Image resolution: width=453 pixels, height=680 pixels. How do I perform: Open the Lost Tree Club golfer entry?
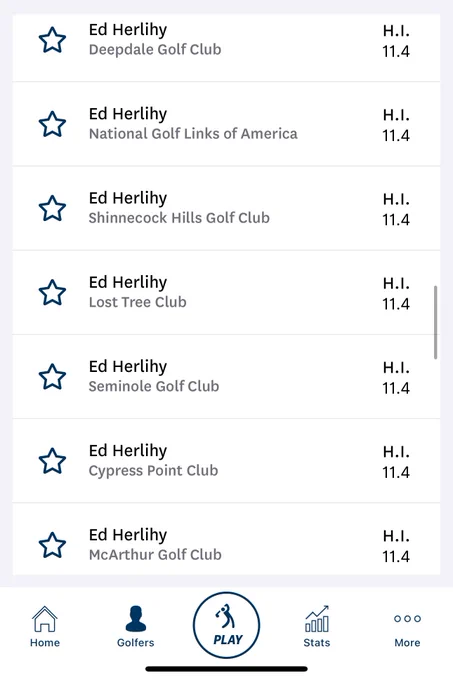pos(226,292)
